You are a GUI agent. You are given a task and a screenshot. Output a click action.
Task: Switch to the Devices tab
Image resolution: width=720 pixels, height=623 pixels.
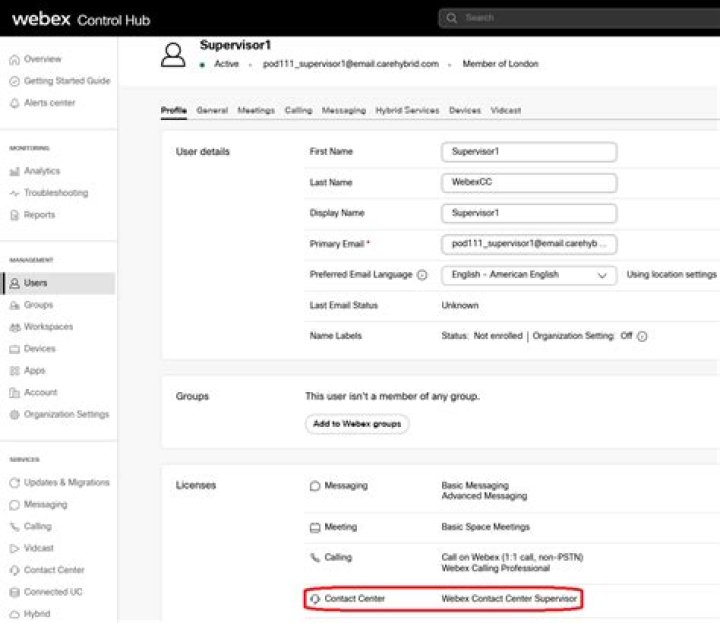pos(465,110)
